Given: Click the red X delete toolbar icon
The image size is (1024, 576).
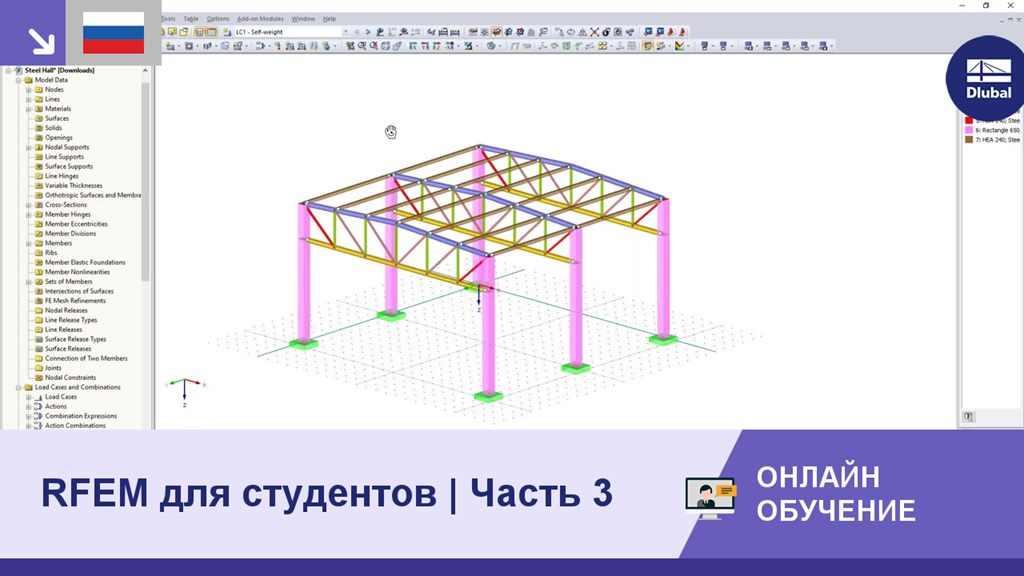Looking at the screenshot, I should (x=594, y=31).
